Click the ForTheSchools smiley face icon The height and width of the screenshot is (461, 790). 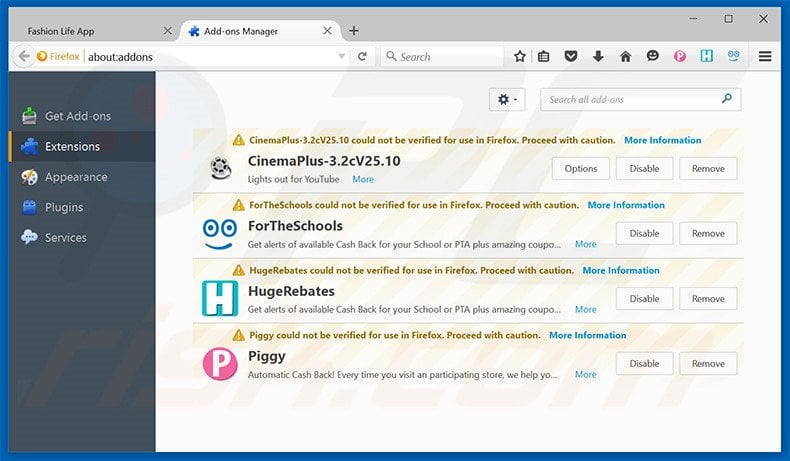pos(220,234)
